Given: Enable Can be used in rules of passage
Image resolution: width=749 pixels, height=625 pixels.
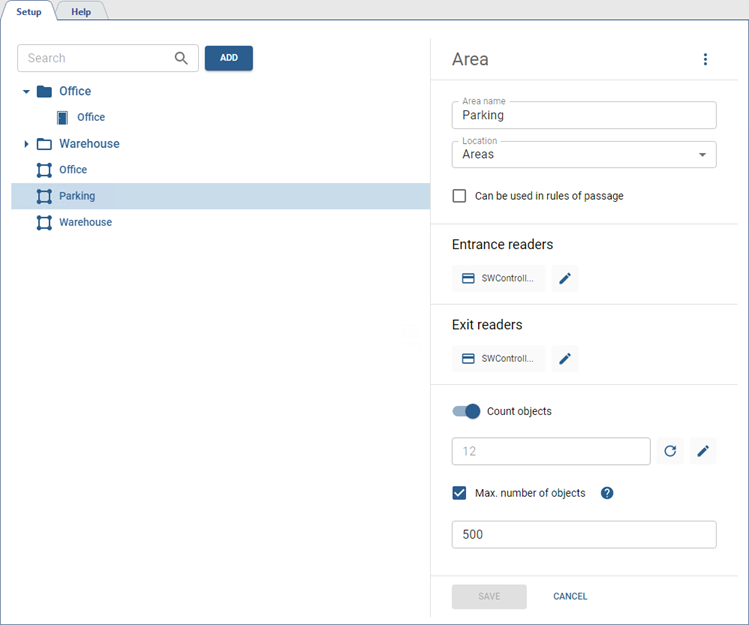Looking at the screenshot, I should [x=460, y=196].
